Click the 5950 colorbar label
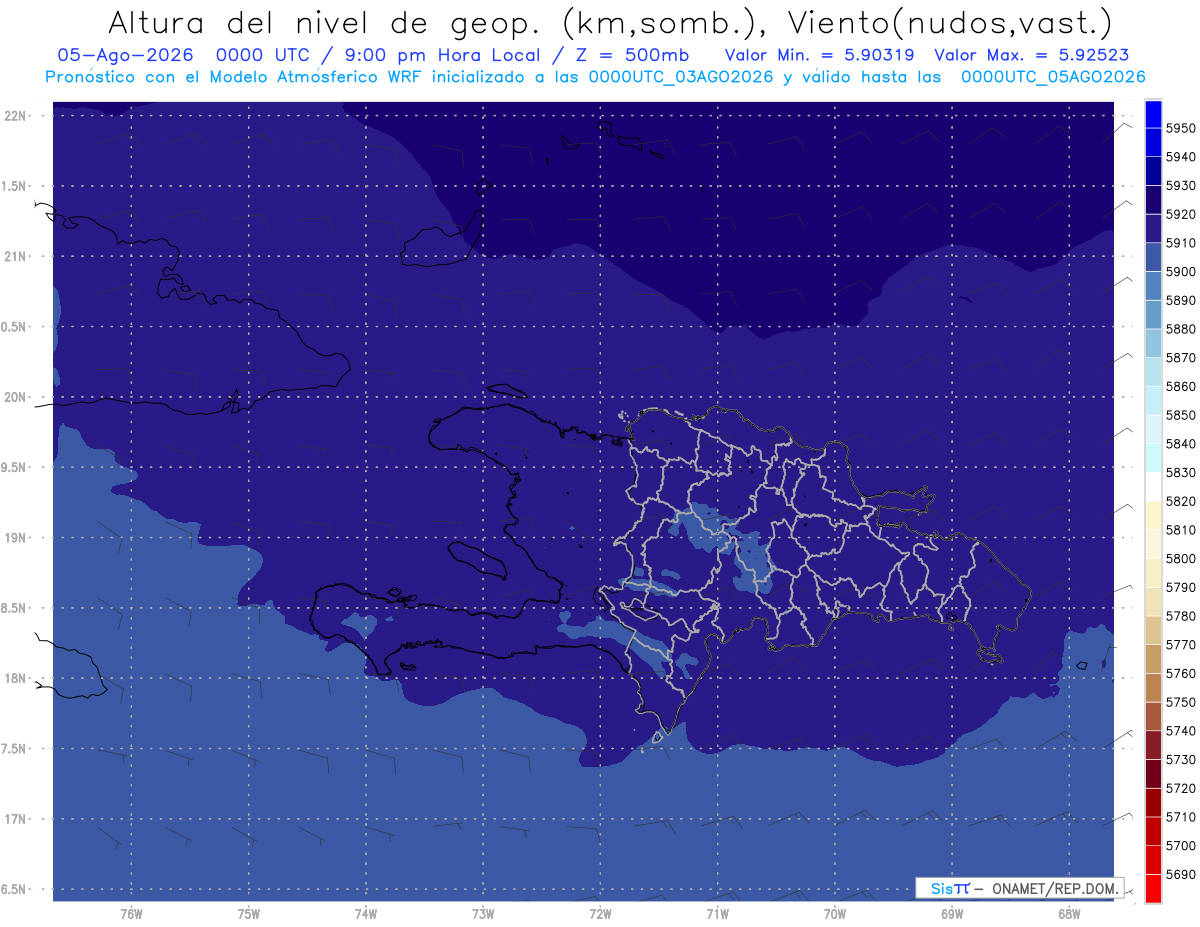The height and width of the screenshot is (927, 1200). click(x=1181, y=128)
